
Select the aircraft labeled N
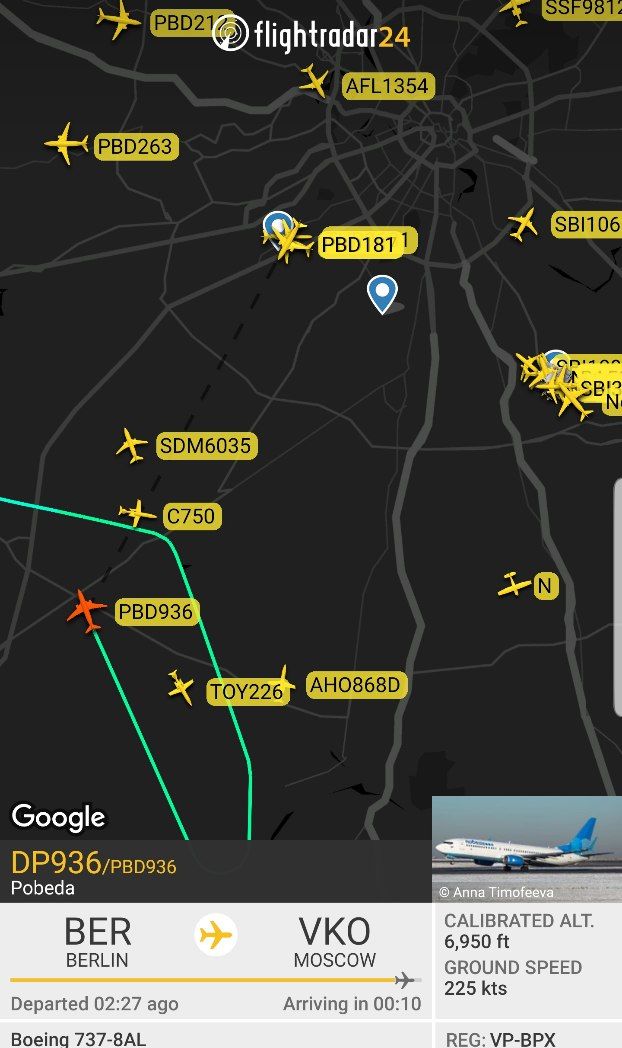click(514, 585)
